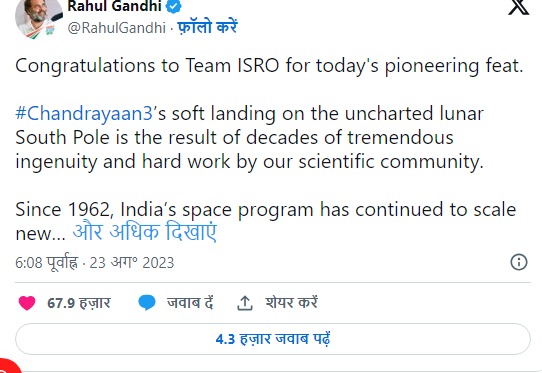This screenshot has width=542, height=373.
Task: Click the शेयर करें share label
Action: [x=291, y=303]
